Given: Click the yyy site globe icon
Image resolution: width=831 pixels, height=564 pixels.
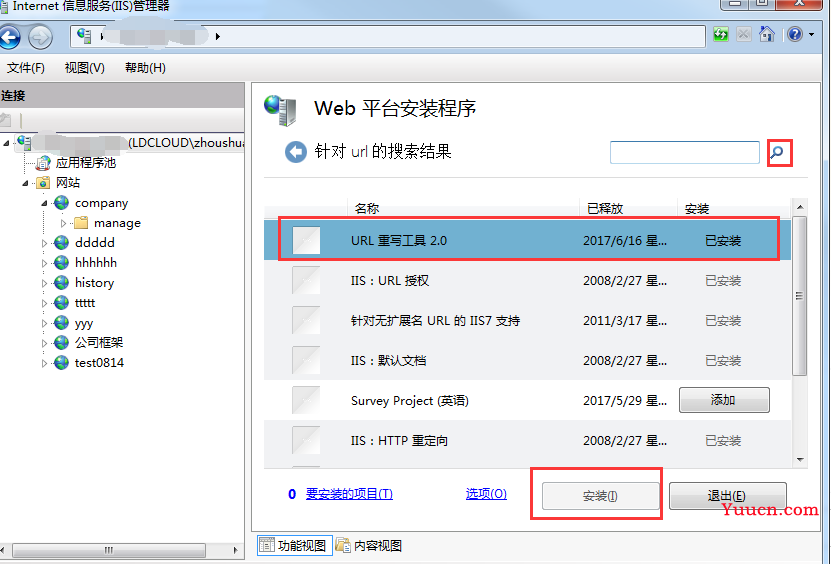Looking at the screenshot, I should (x=61, y=323).
